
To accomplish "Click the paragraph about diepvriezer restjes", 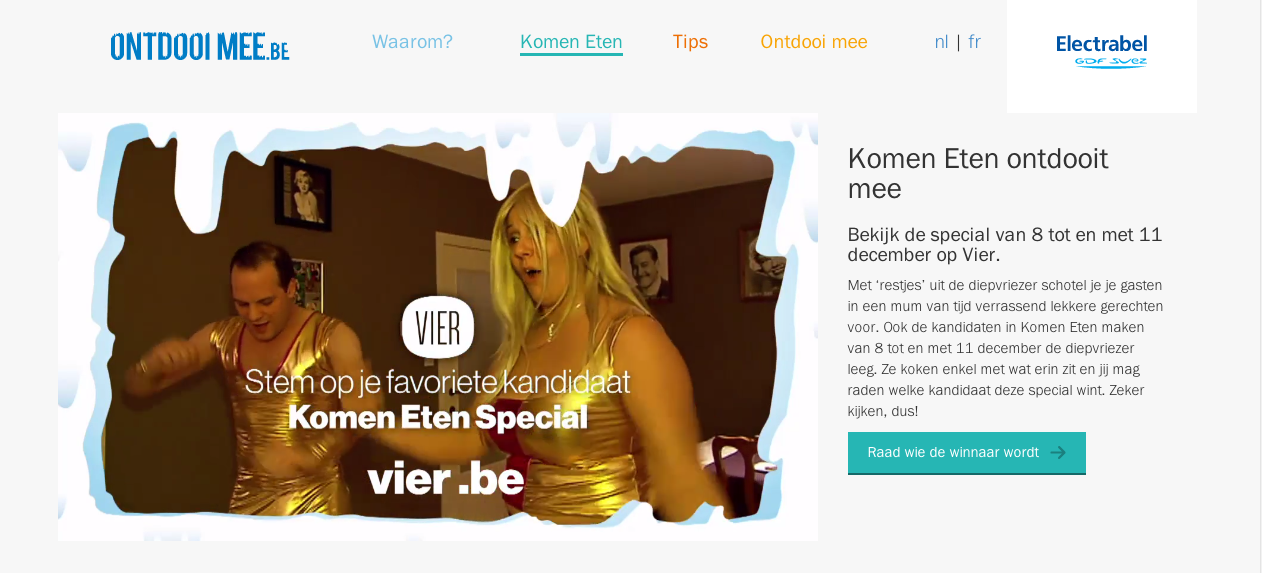I will pos(1005,348).
